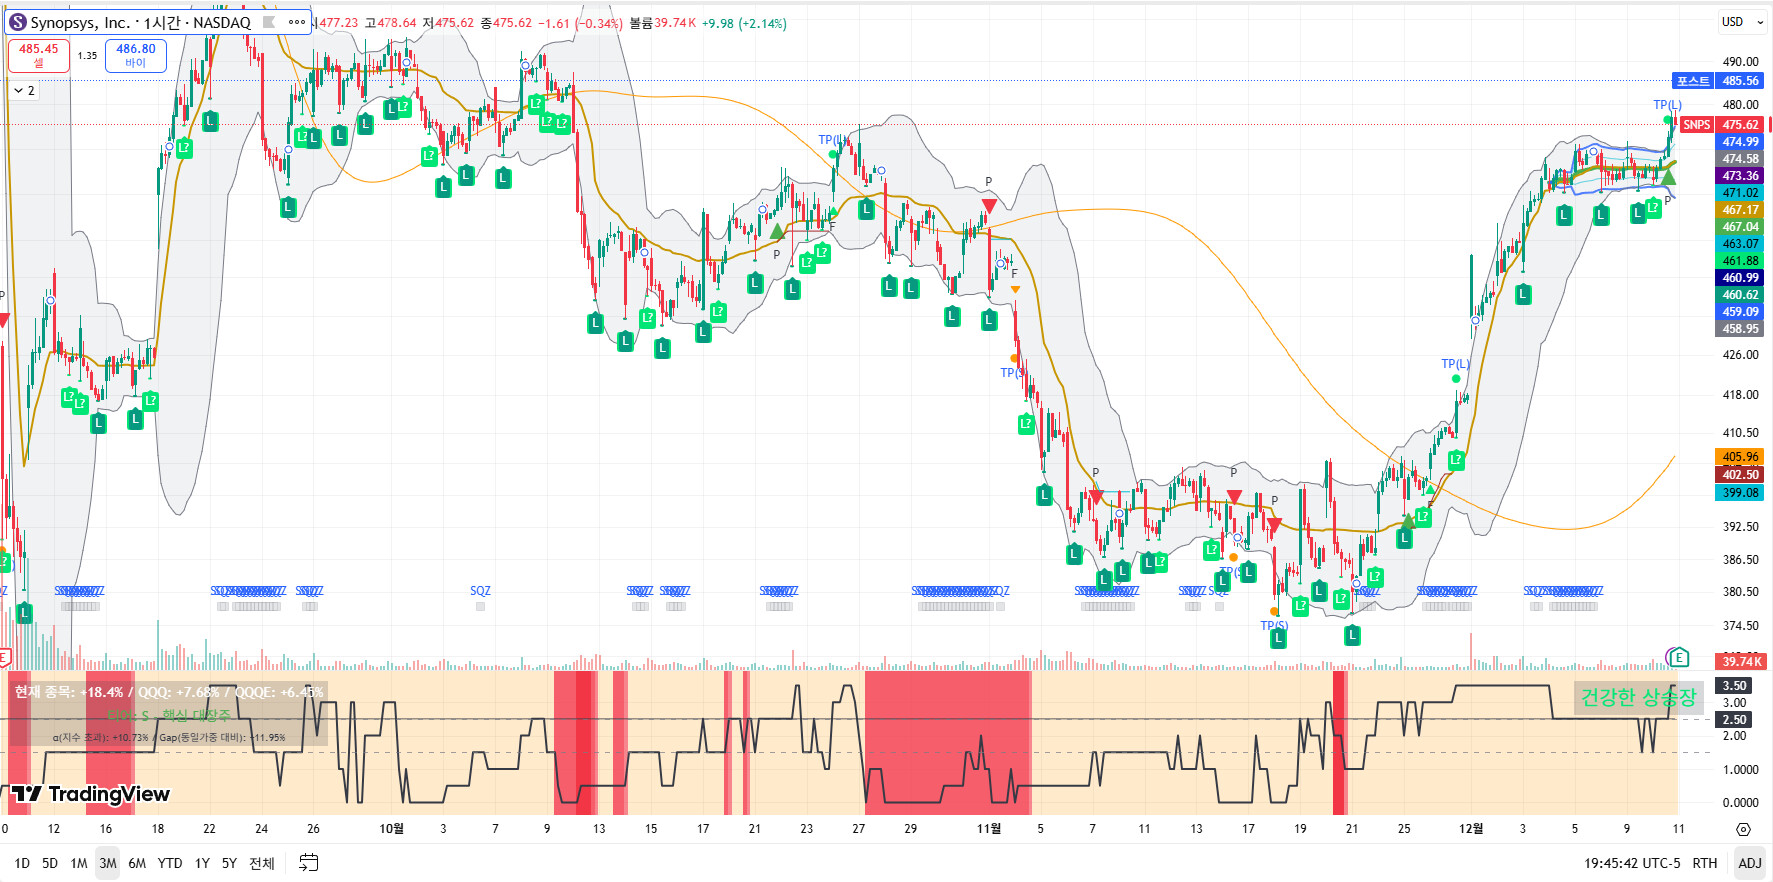Click the 39.74K volume label on price axis
The image size is (1773, 882).
click(1741, 661)
